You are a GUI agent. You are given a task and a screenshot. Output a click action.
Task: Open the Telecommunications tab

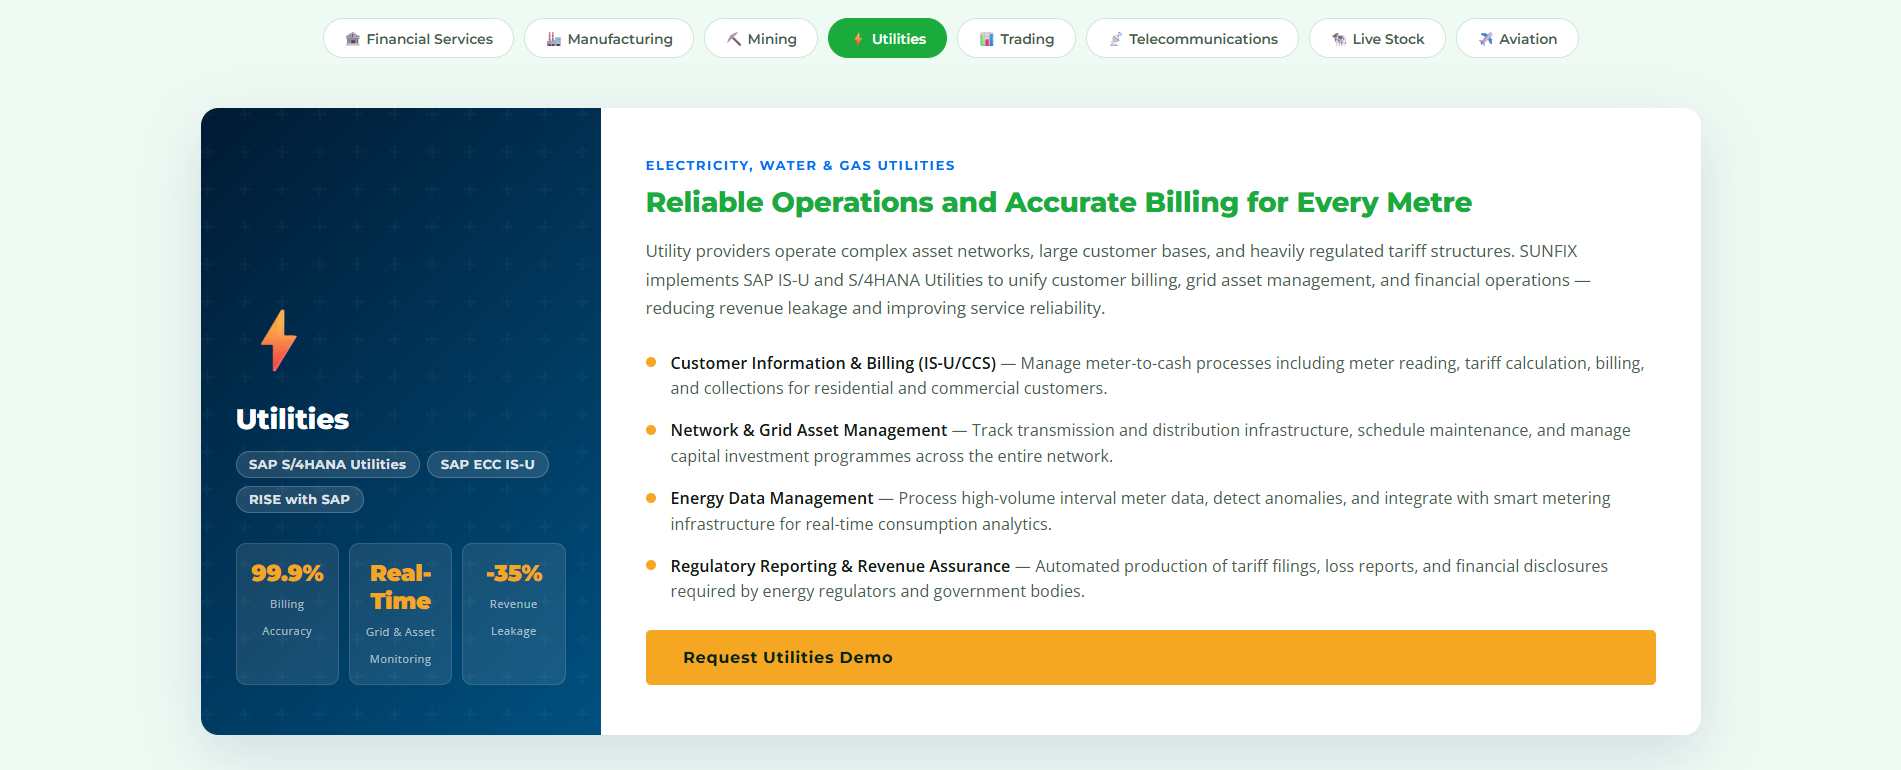pyautogui.click(x=1192, y=38)
